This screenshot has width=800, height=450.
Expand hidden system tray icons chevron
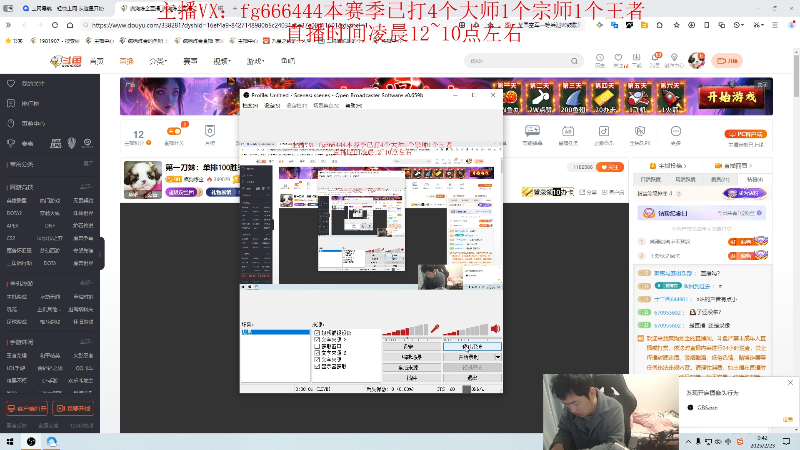coord(688,441)
